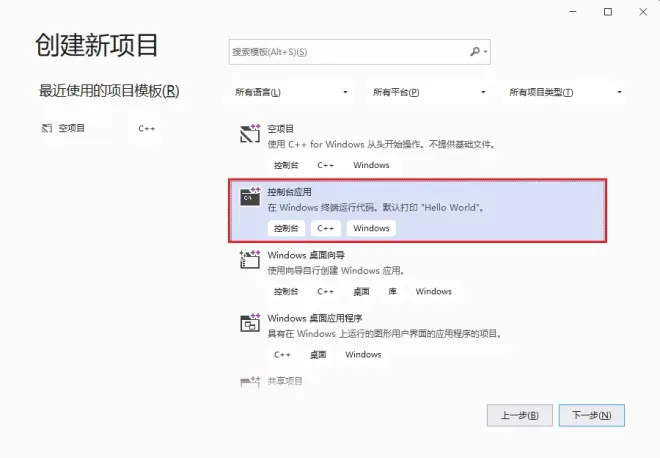This screenshot has height=458, width=660.
Task: Click the 空项目 description about C++ for Windows
Action: tap(382, 144)
